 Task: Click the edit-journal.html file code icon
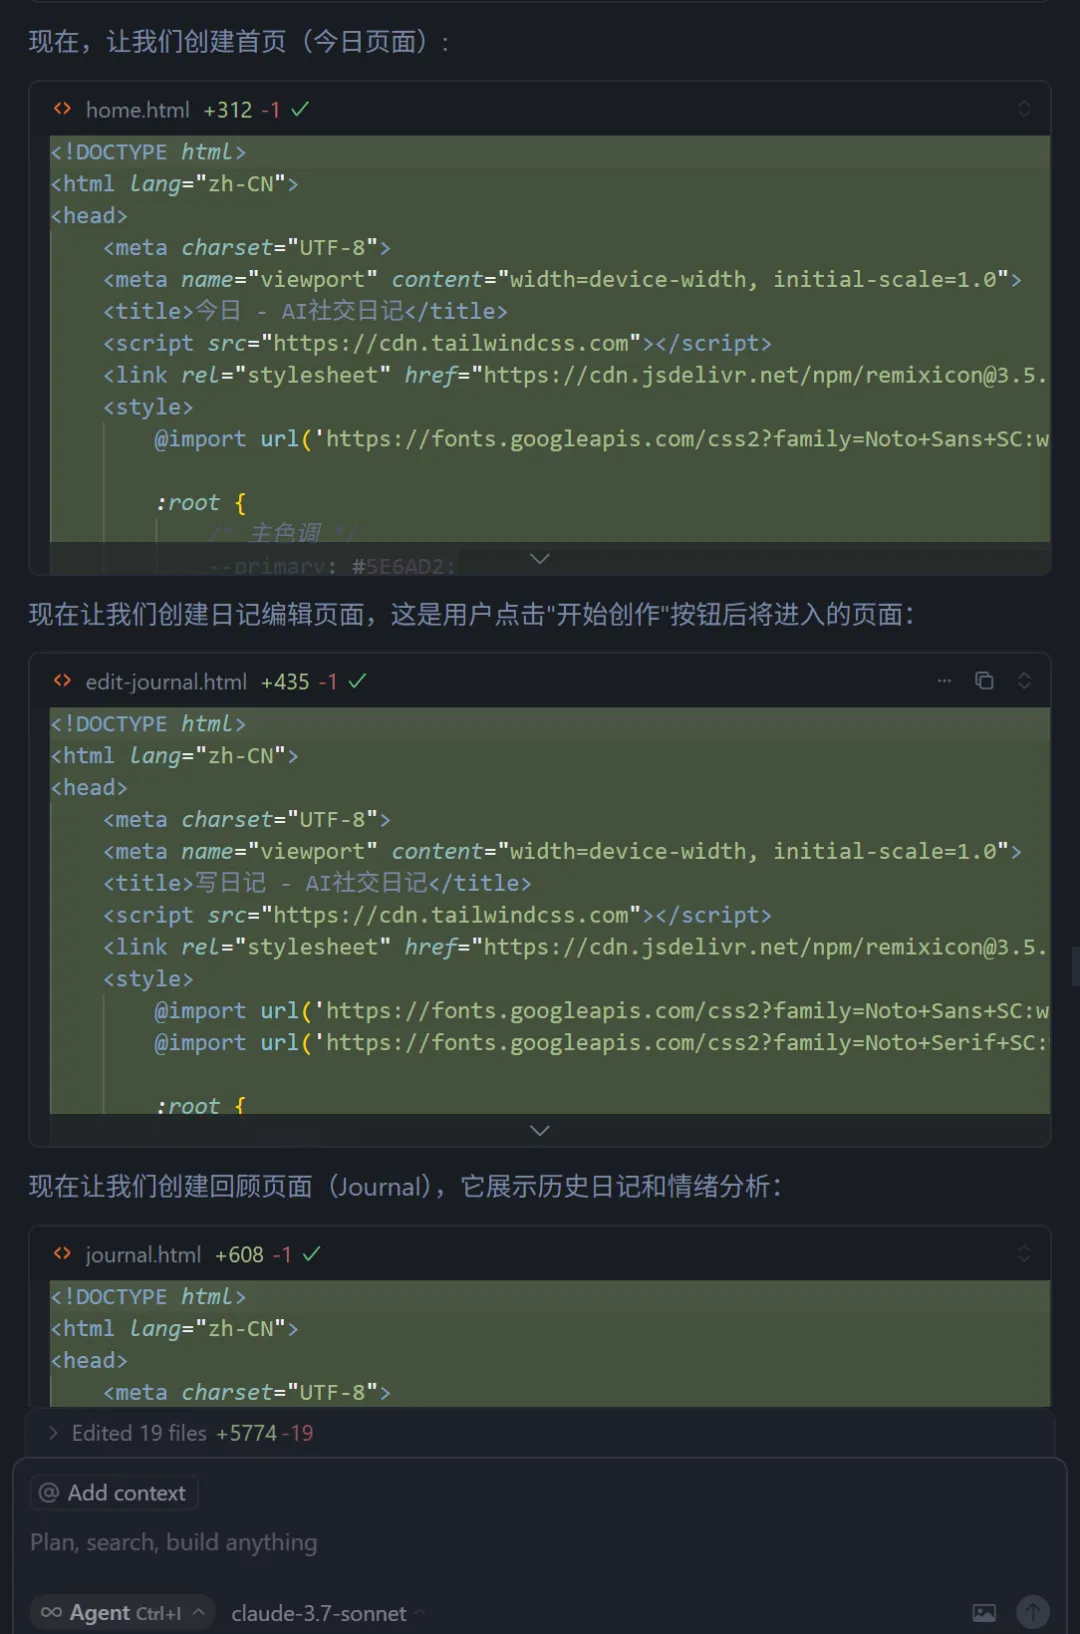click(x=62, y=681)
